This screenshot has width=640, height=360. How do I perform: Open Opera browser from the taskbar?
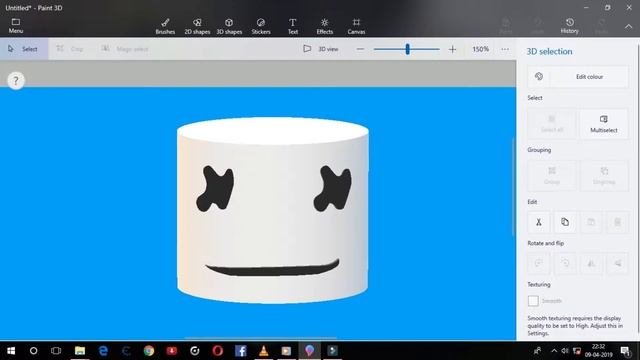218,351
